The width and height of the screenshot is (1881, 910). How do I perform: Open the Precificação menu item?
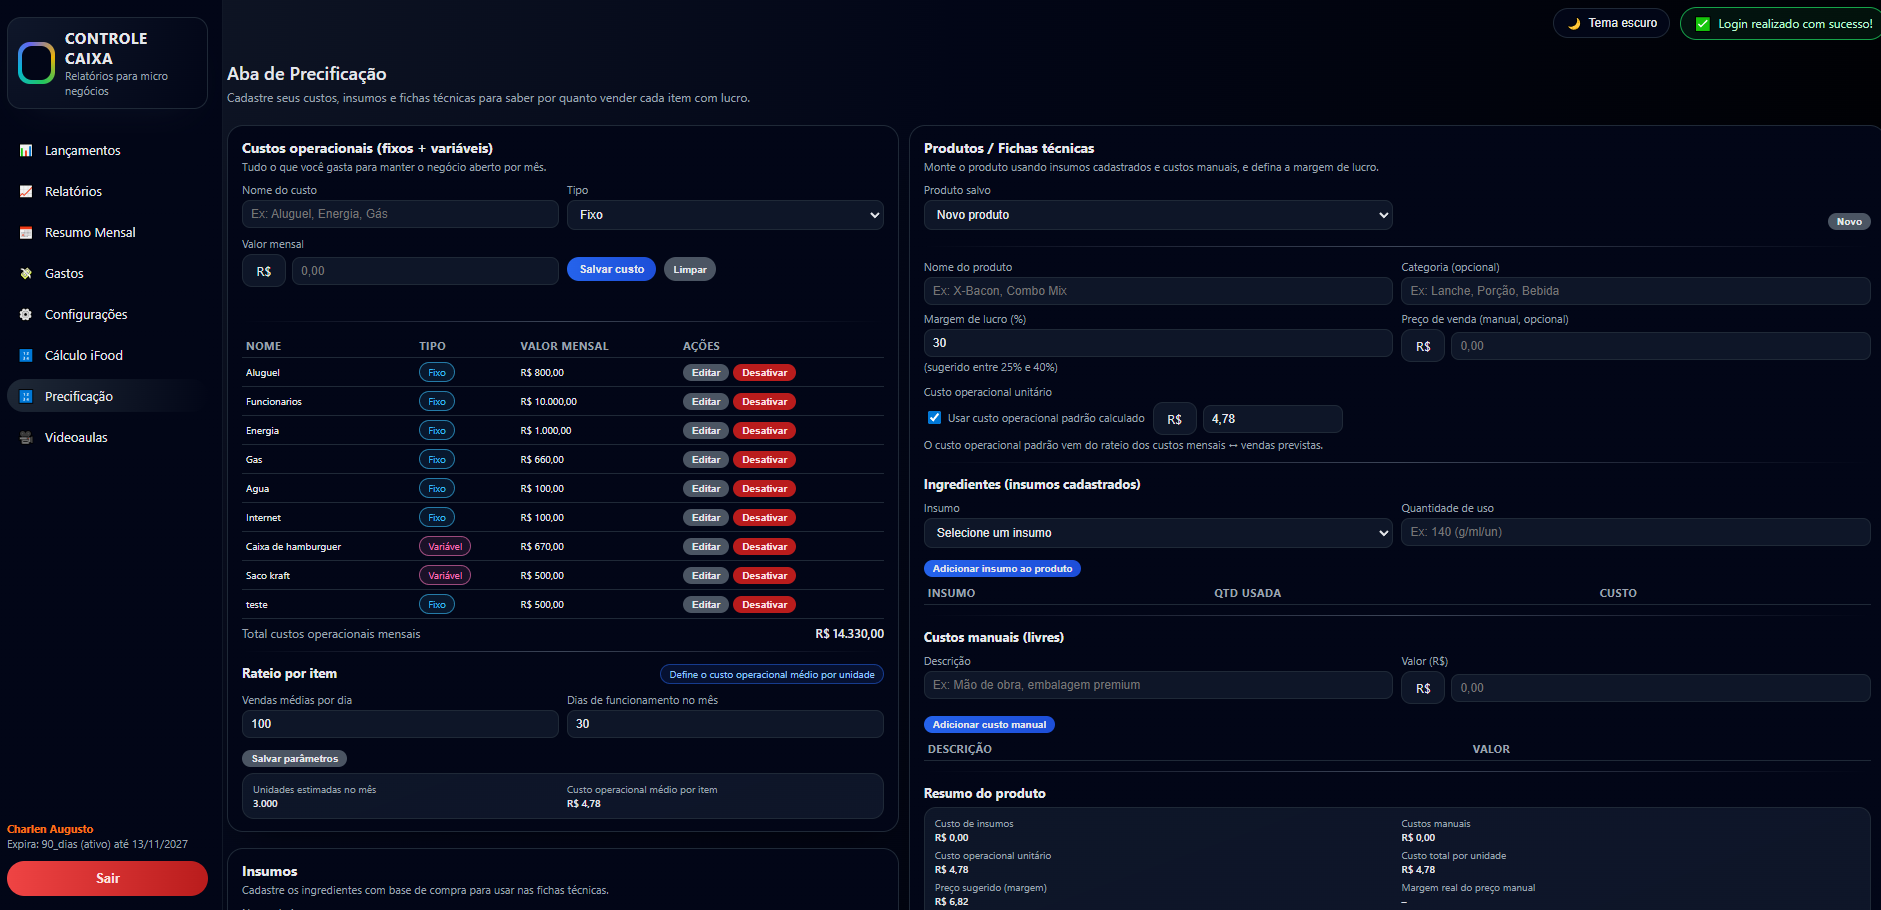click(x=79, y=397)
